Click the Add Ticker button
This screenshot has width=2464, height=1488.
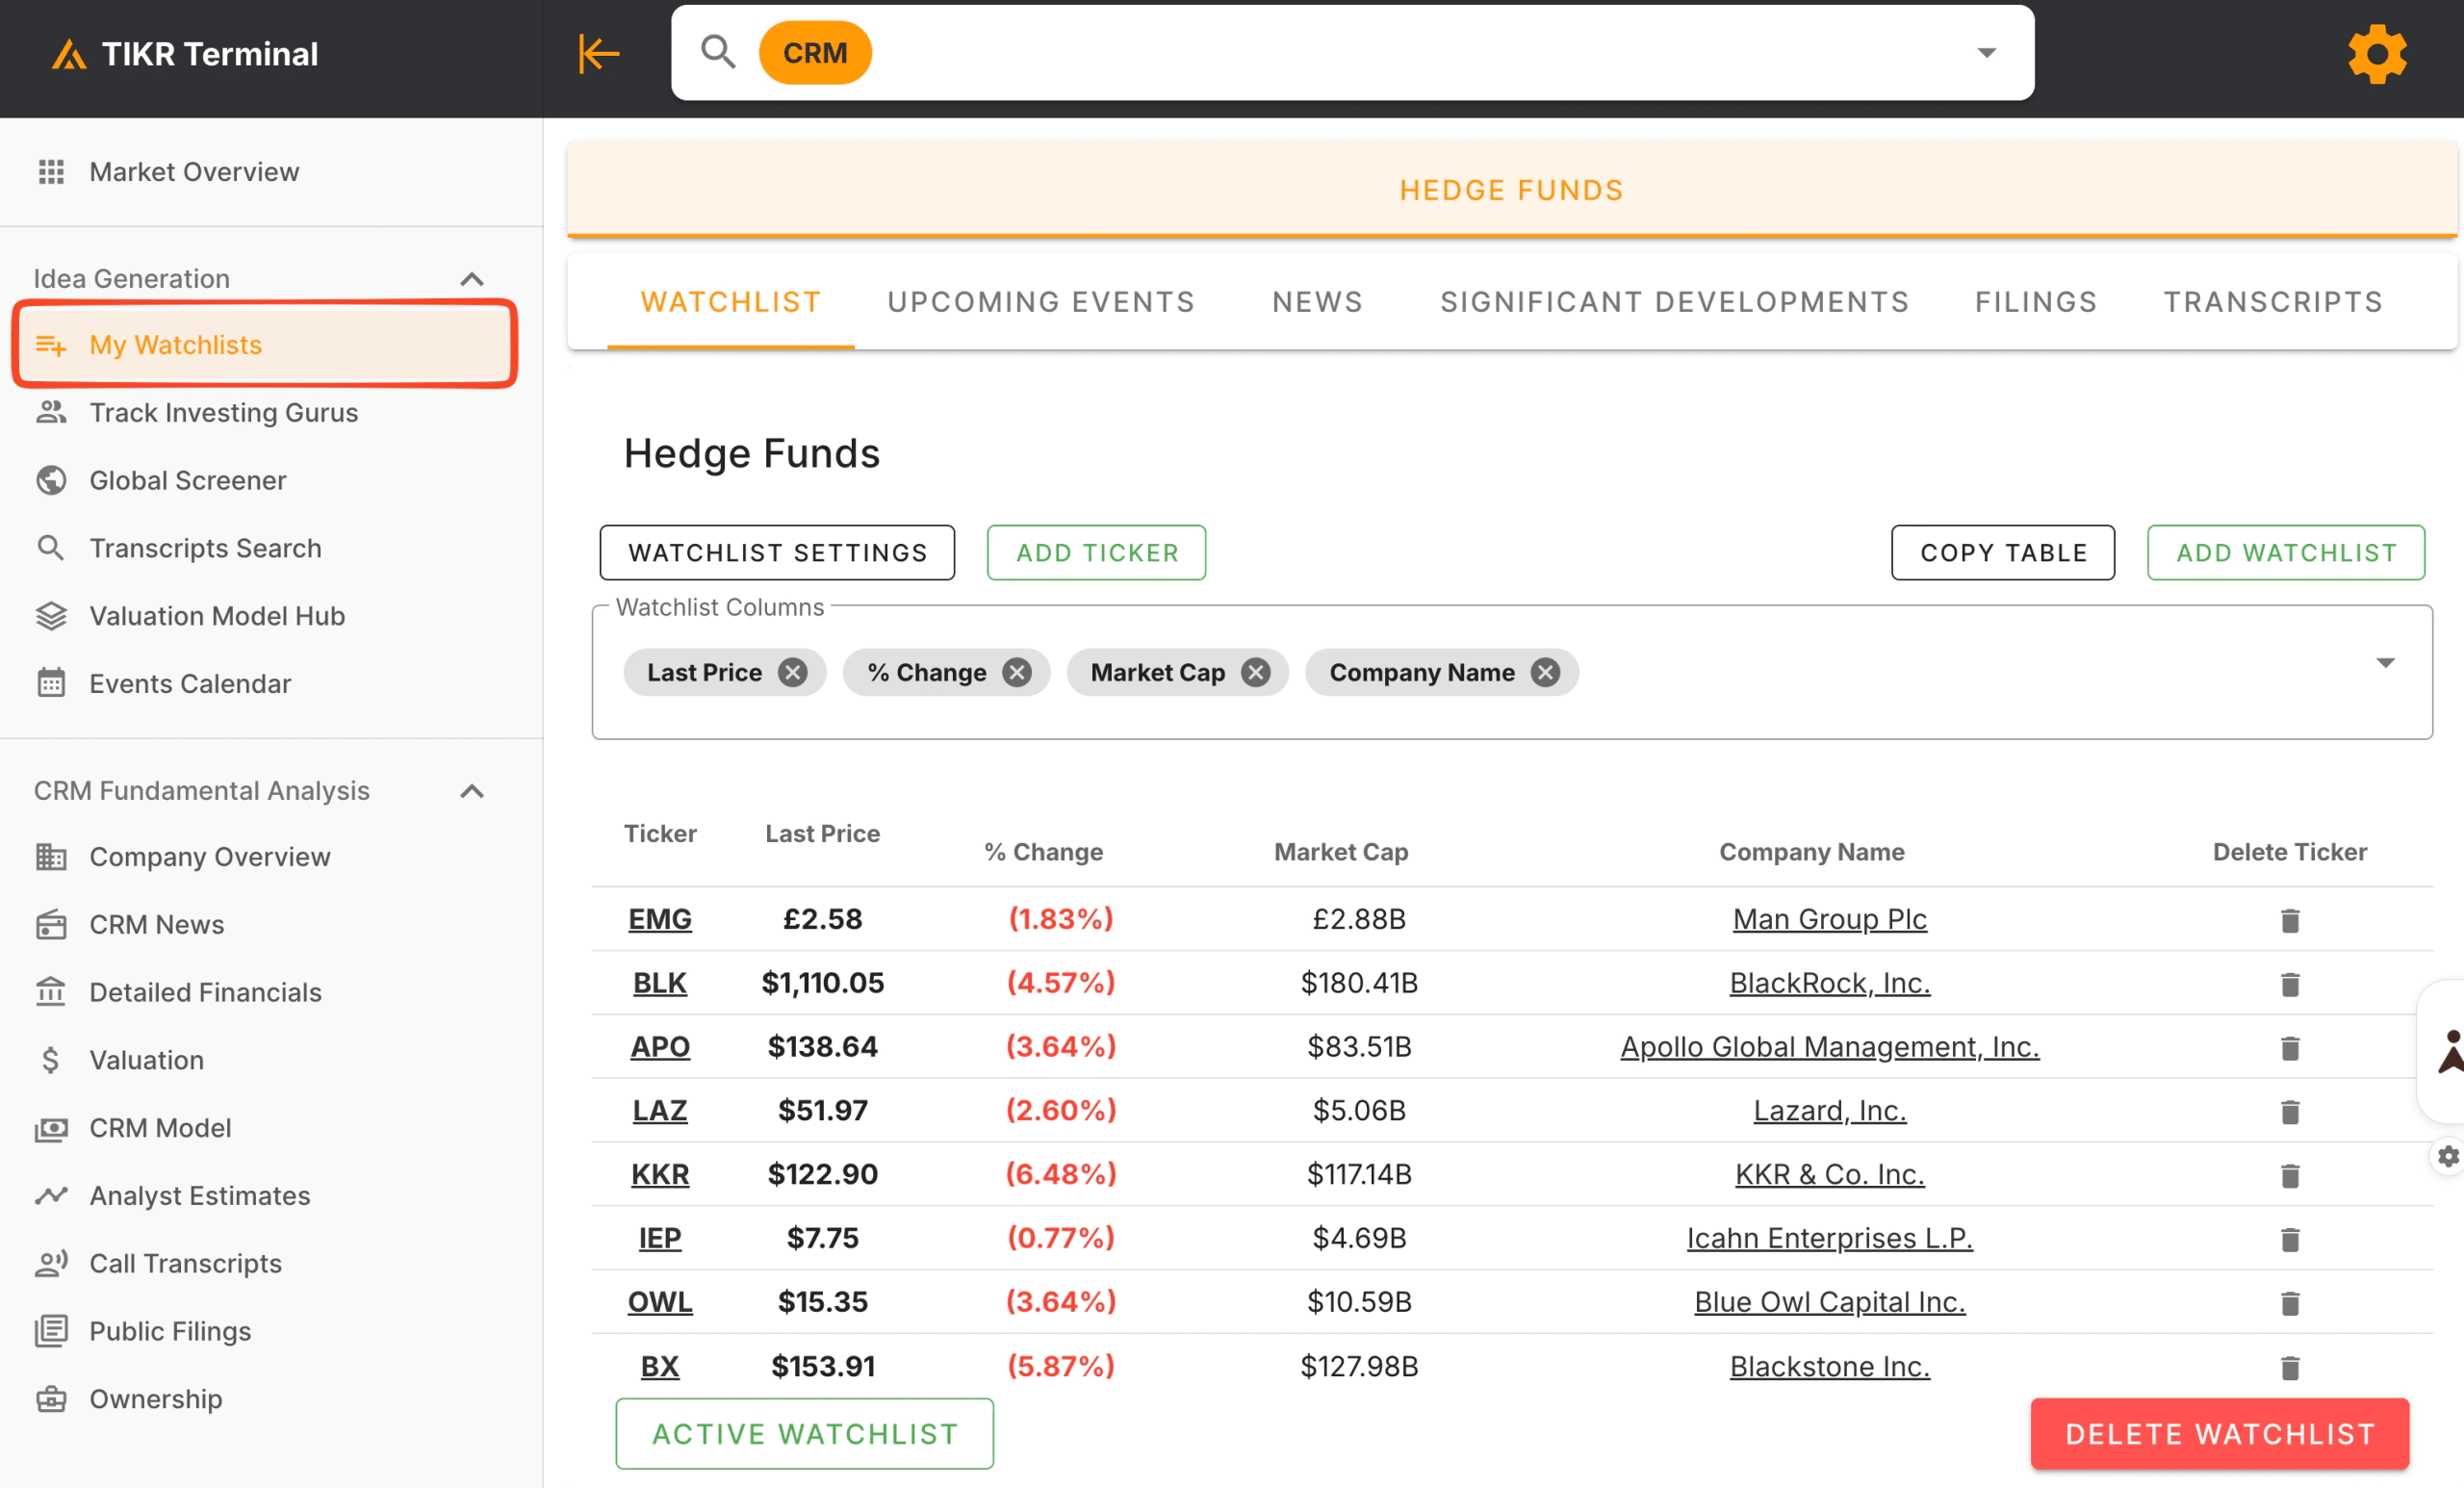click(1096, 552)
